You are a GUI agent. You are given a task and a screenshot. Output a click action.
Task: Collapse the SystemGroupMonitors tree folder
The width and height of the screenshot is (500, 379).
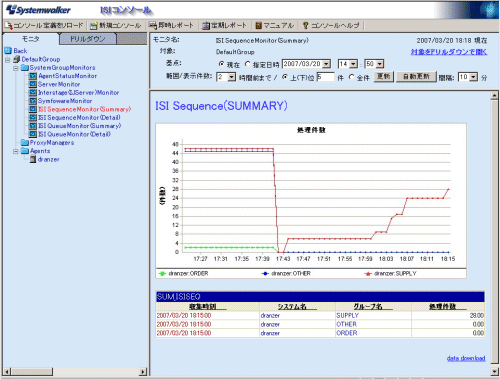pyautogui.click(x=16, y=68)
